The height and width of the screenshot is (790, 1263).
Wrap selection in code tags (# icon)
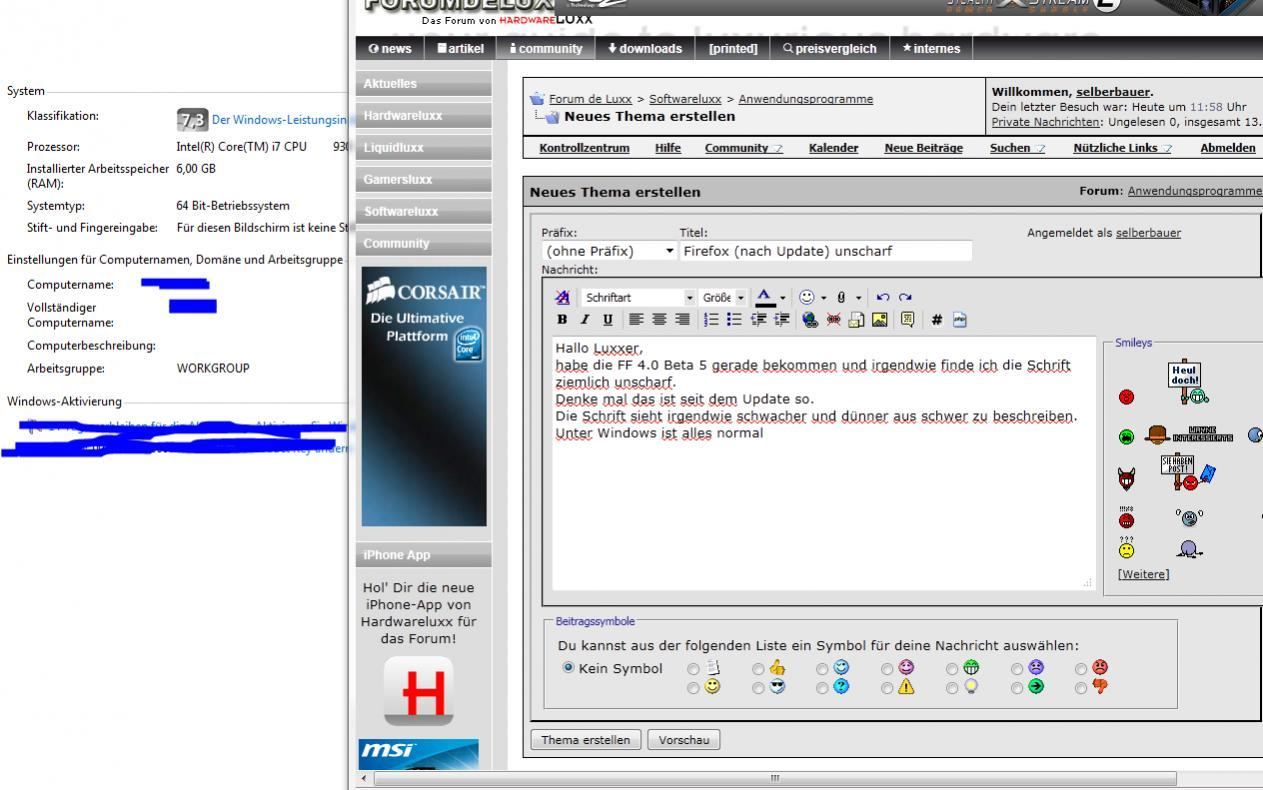click(937, 320)
